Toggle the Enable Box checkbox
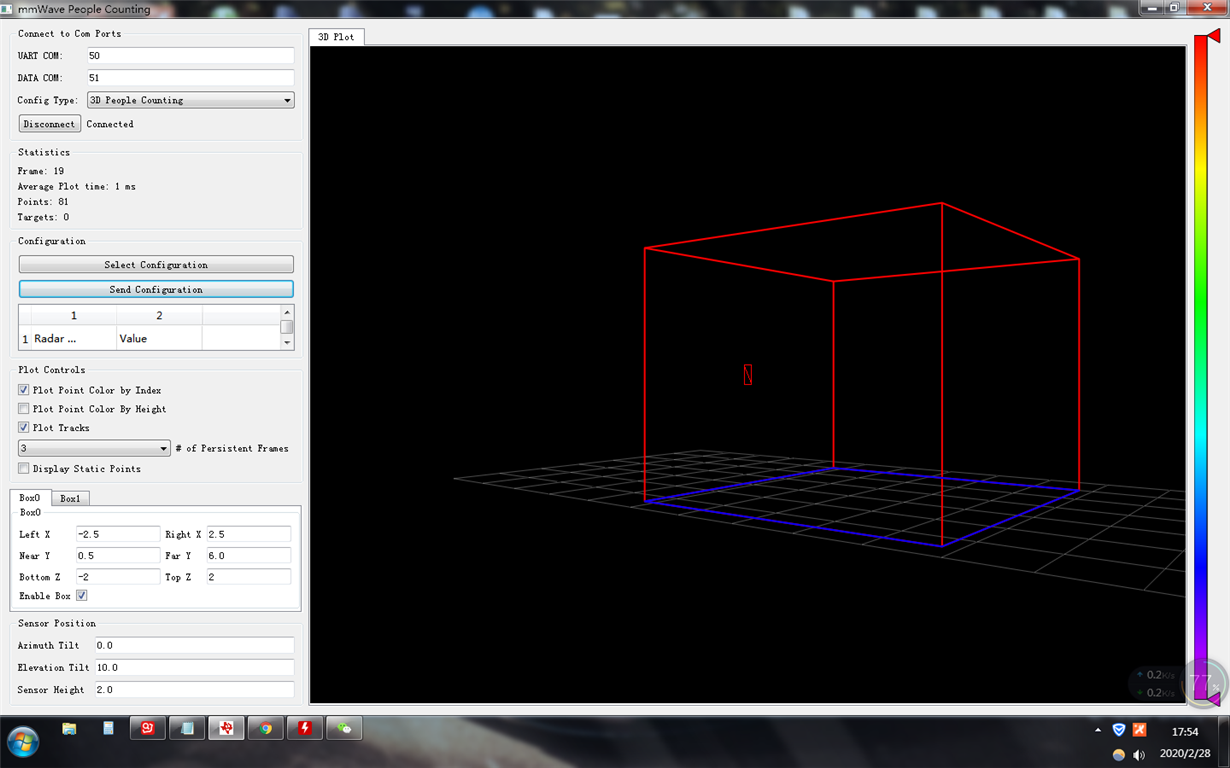 (82, 595)
